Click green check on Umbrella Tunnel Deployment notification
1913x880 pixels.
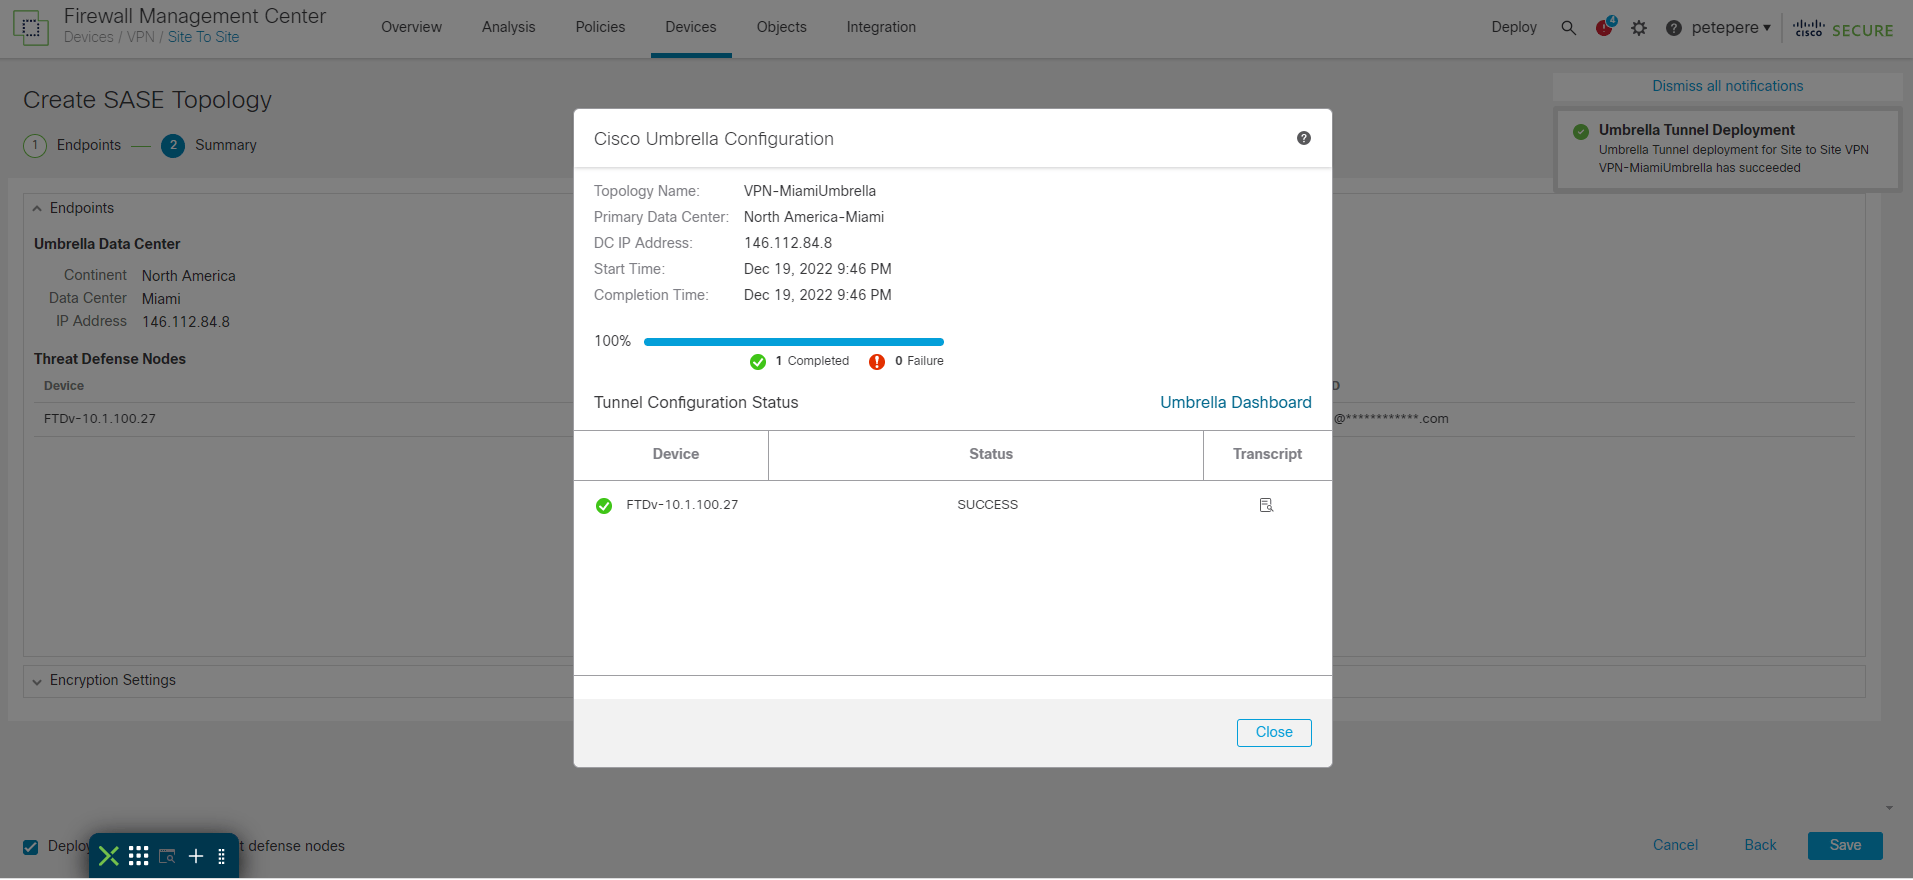pos(1581,131)
